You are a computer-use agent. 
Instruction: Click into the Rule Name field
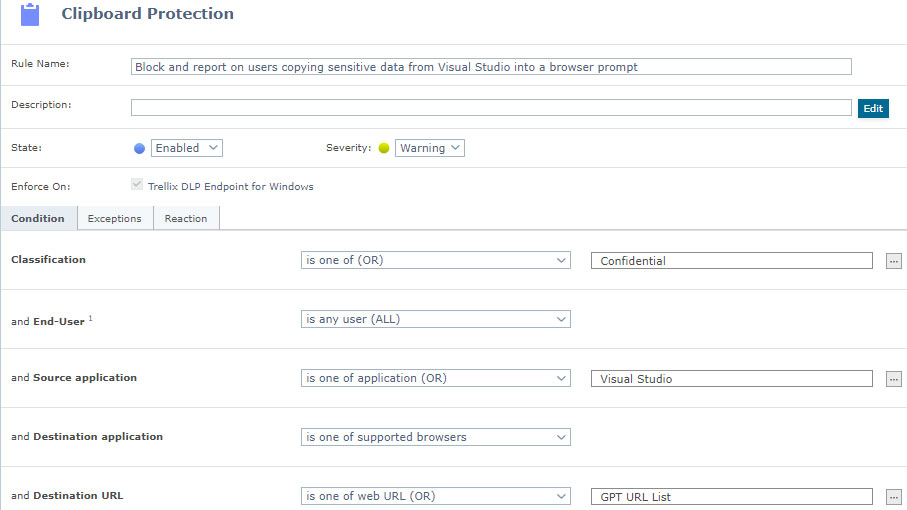click(x=491, y=67)
